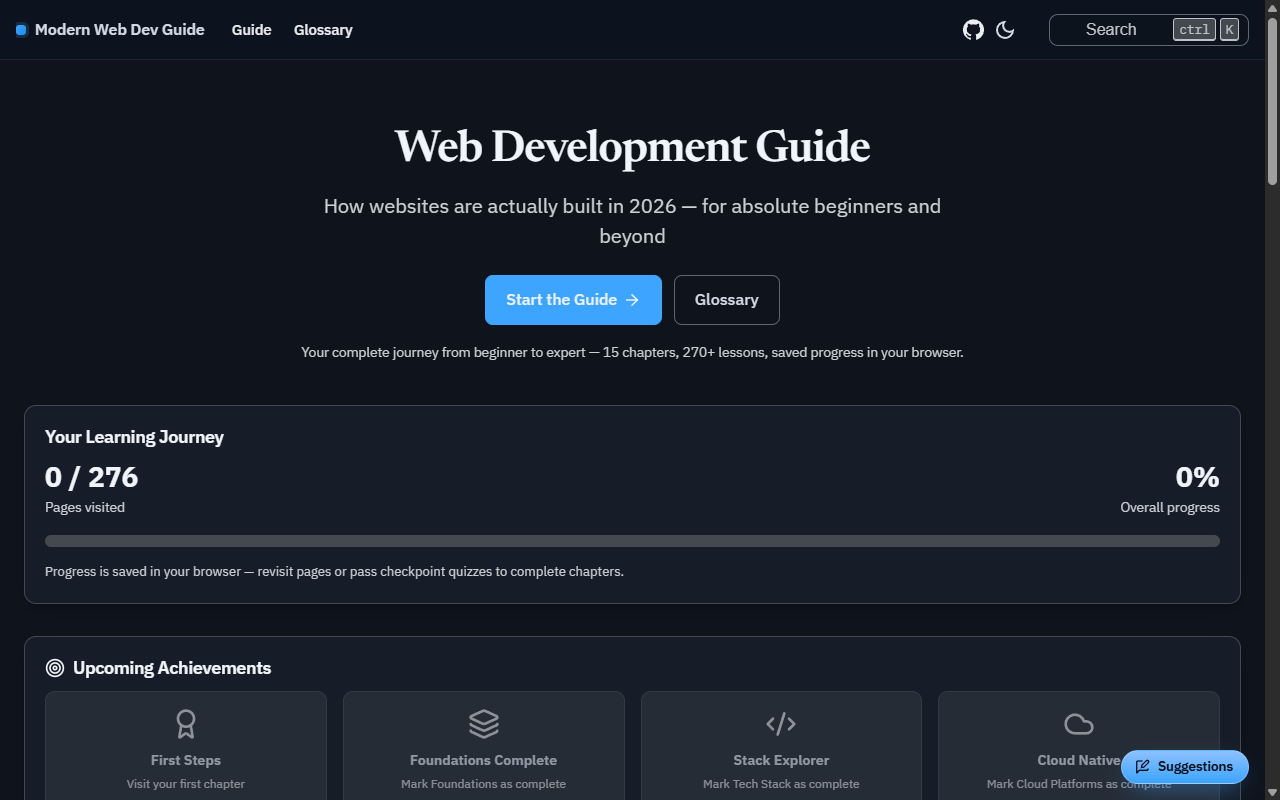Open the First Steps ribbon badge icon

pyautogui.click(x=186, y=723)
